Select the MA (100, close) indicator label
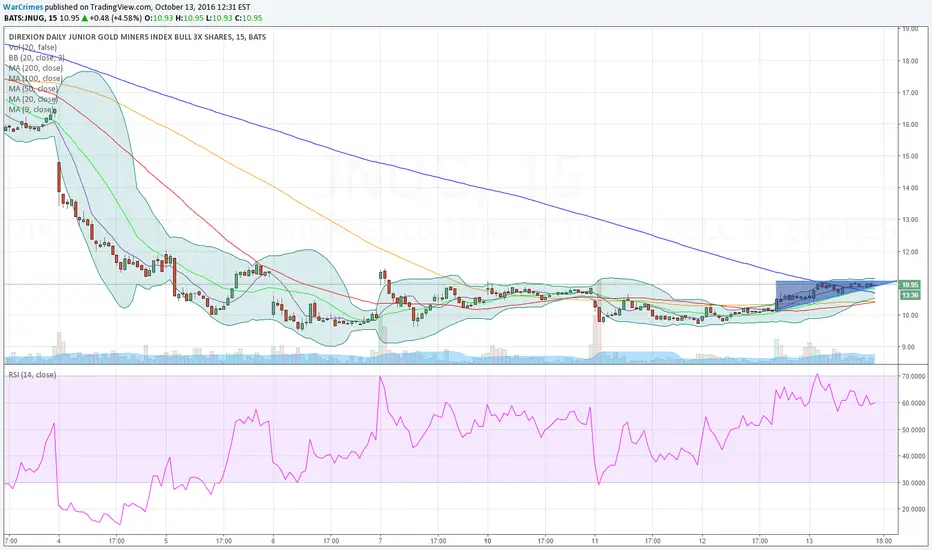Viewport: 932px width, 550px height. click(36, 78)
